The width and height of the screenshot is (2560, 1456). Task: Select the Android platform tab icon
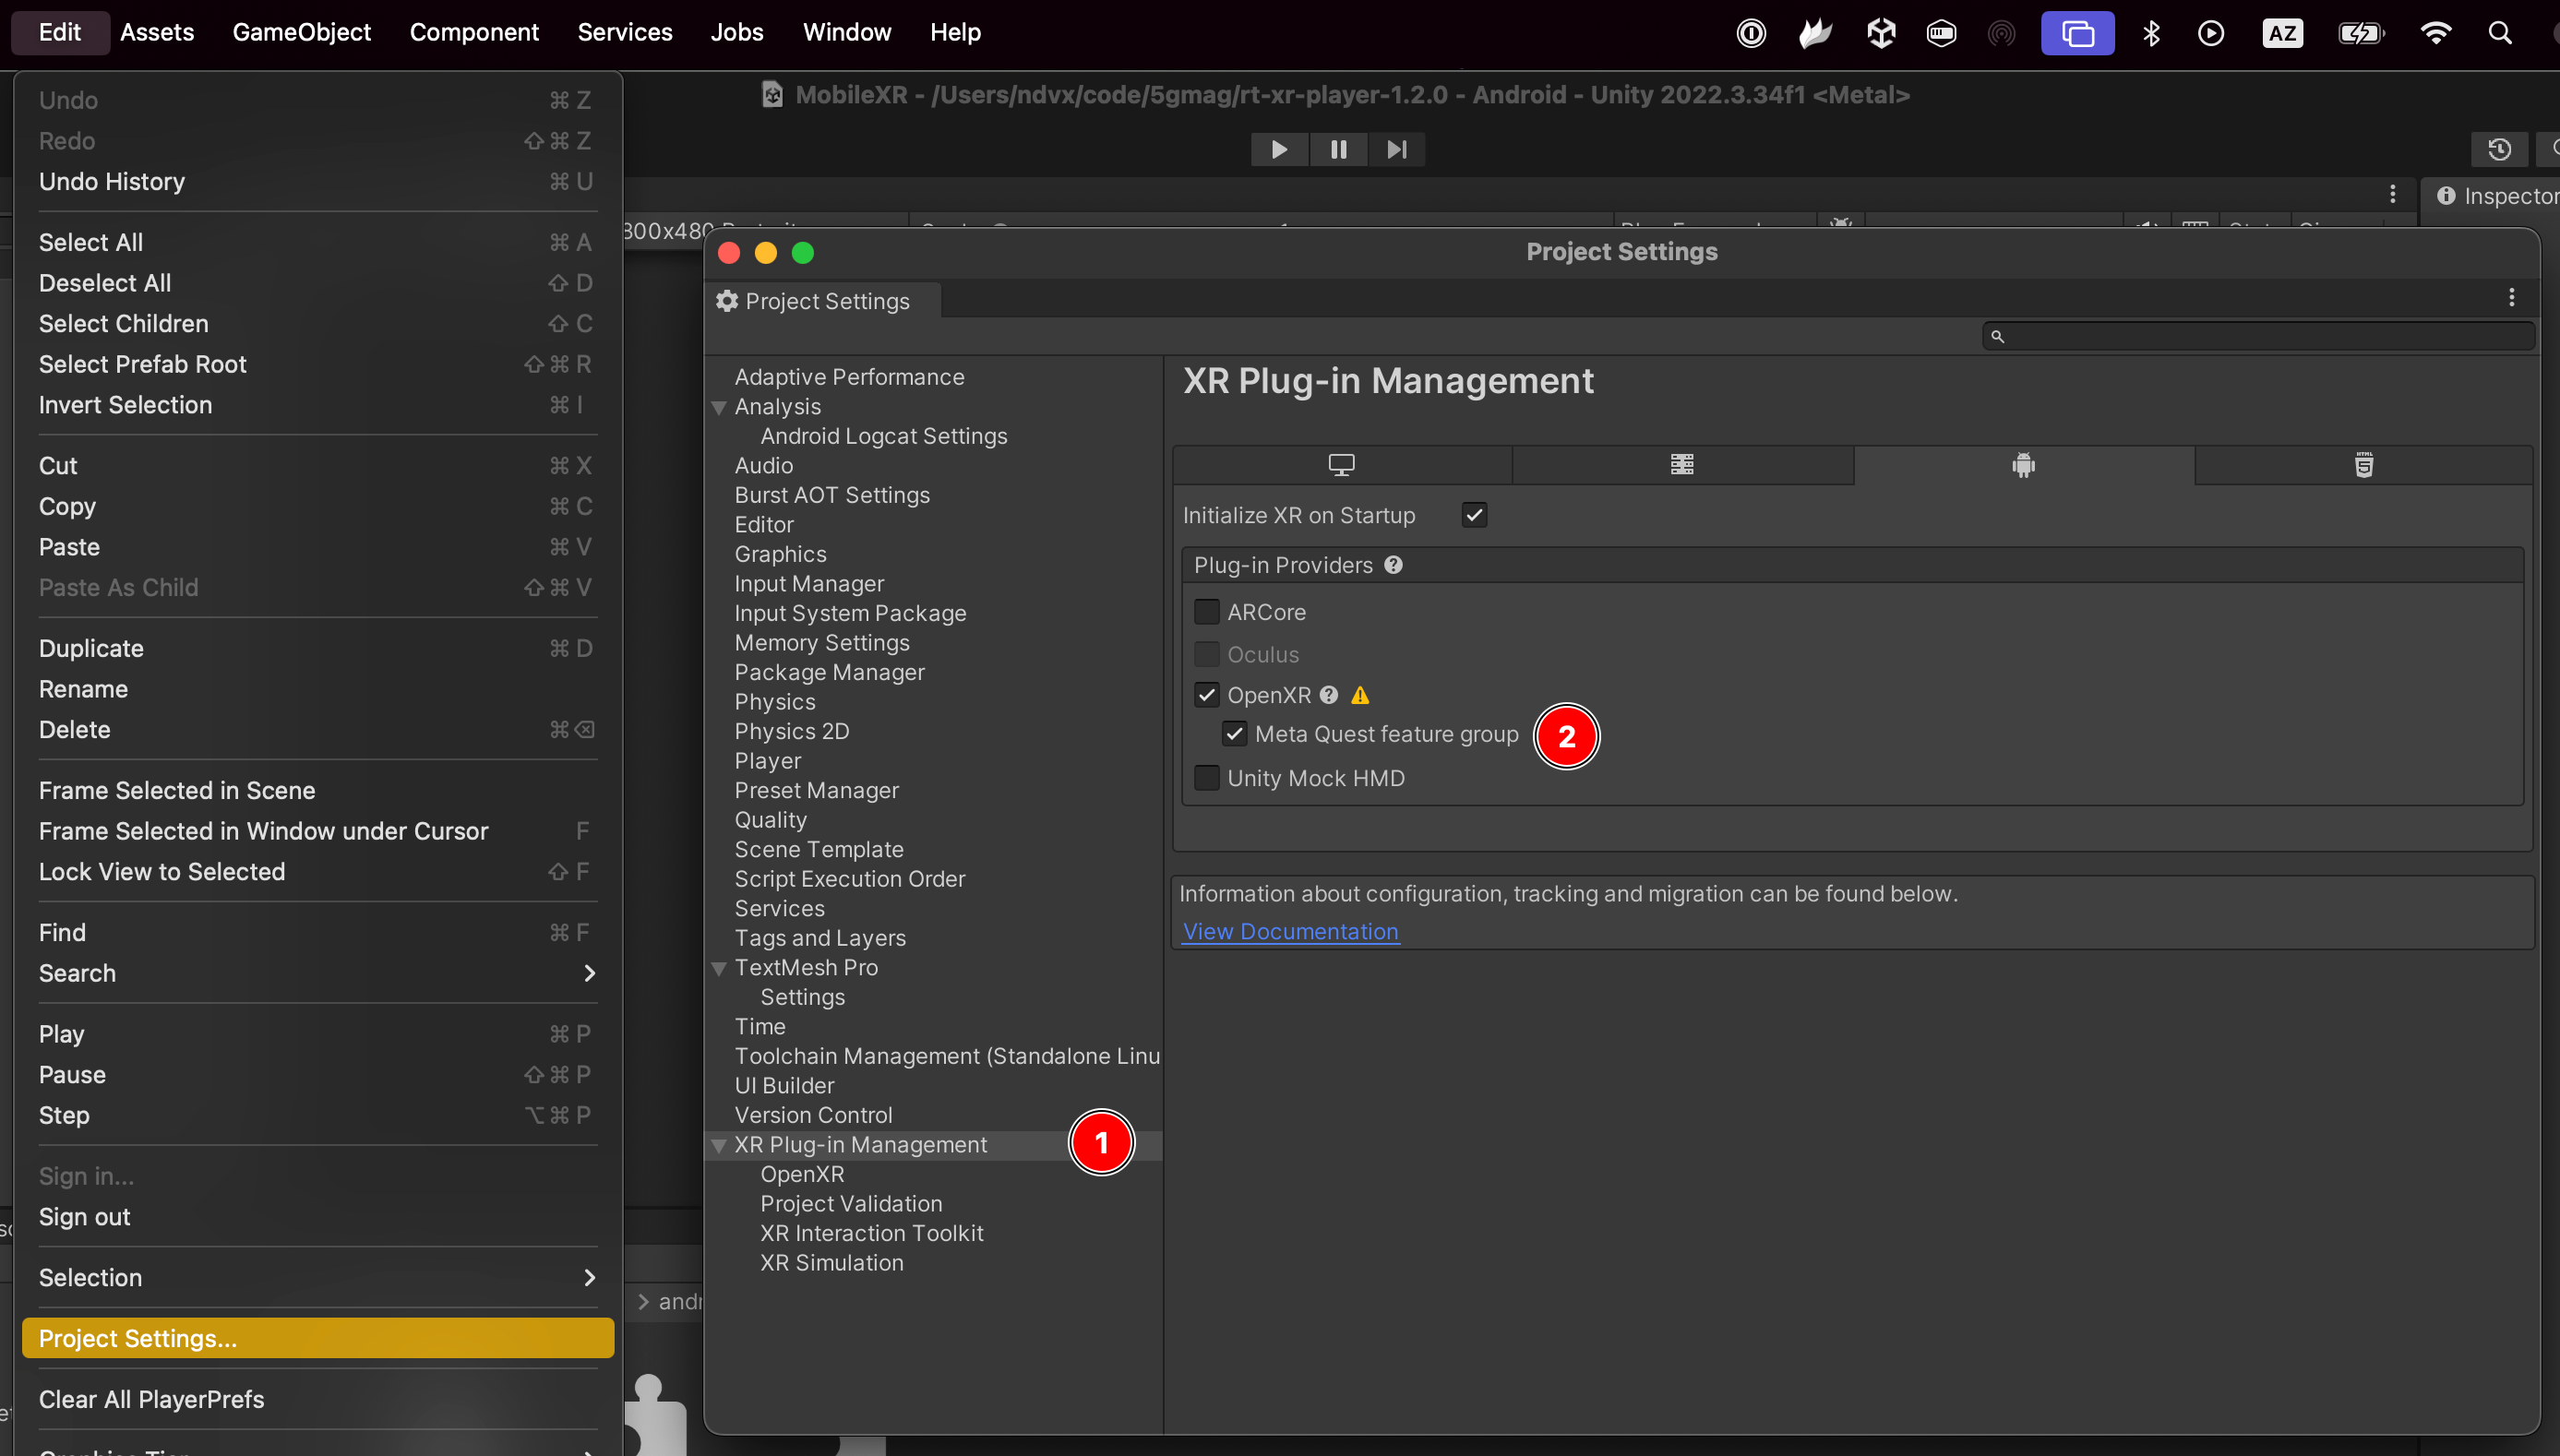click(2023, 465)
